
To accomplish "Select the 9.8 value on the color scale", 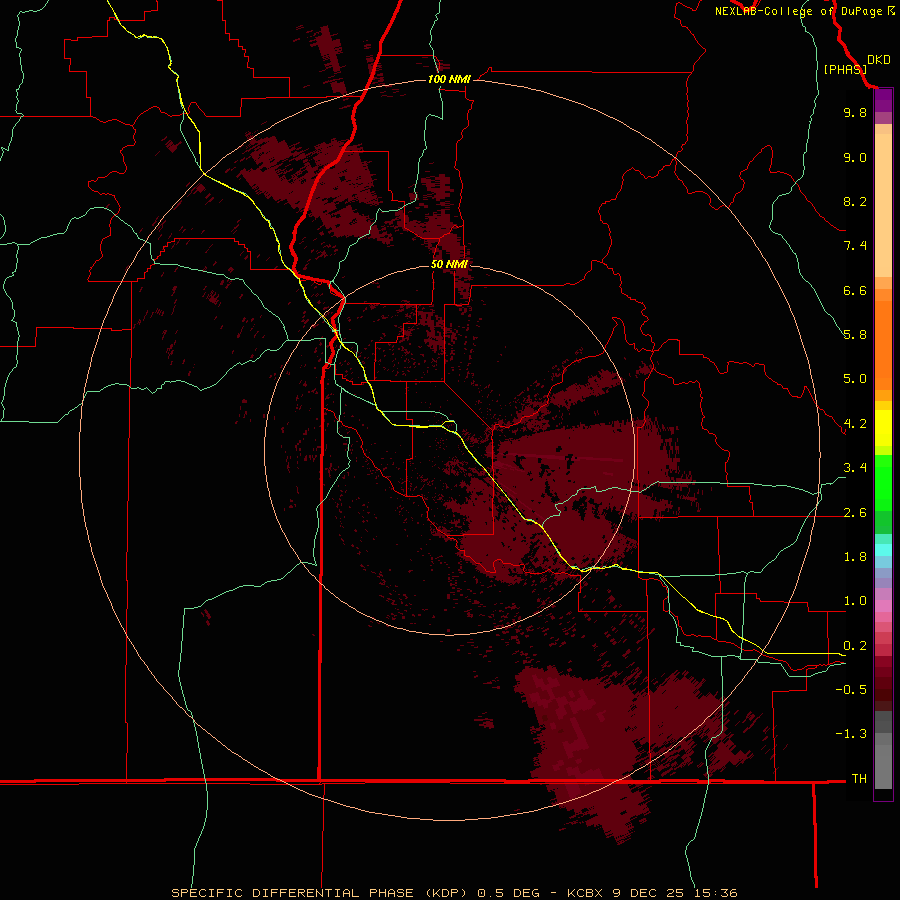I will [x=855, y=112].
